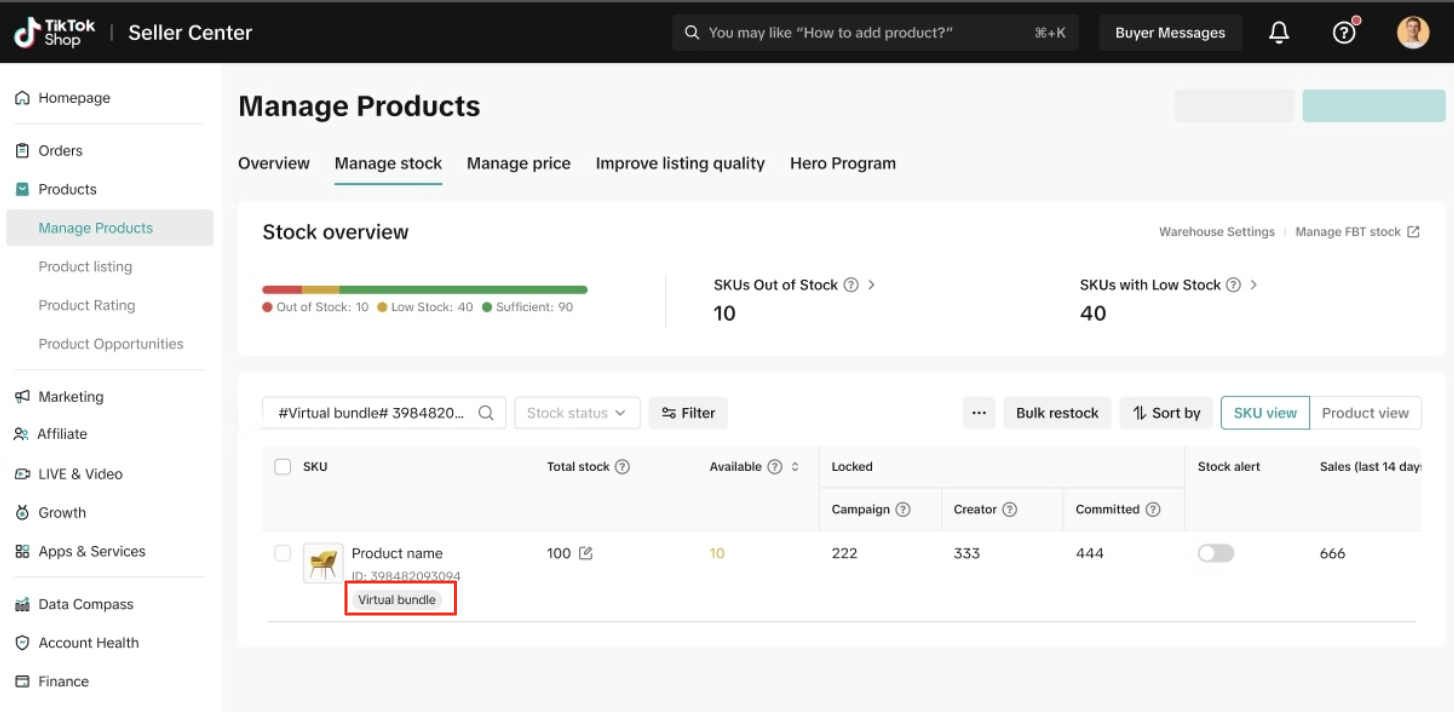Click the stock level color bar

click(425, 290)
